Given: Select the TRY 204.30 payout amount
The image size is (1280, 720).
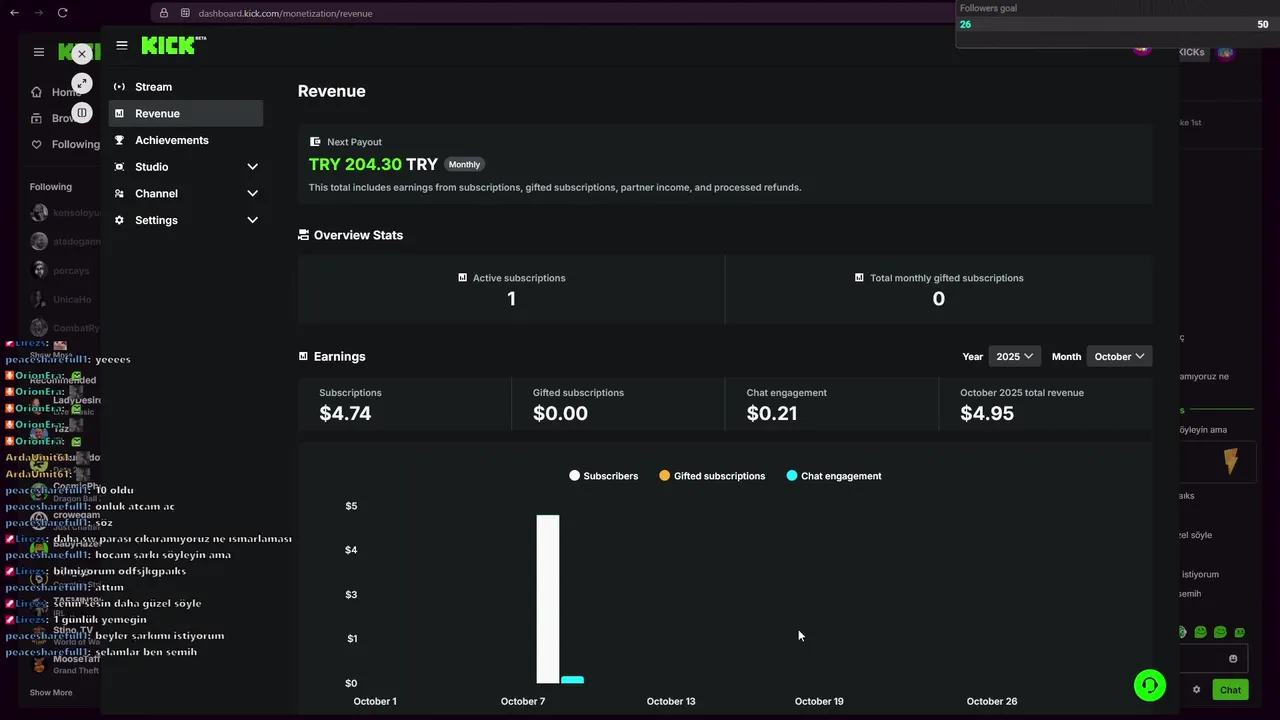Looking at the screenshot, I should pyautogui.click(x=355, y=164).
